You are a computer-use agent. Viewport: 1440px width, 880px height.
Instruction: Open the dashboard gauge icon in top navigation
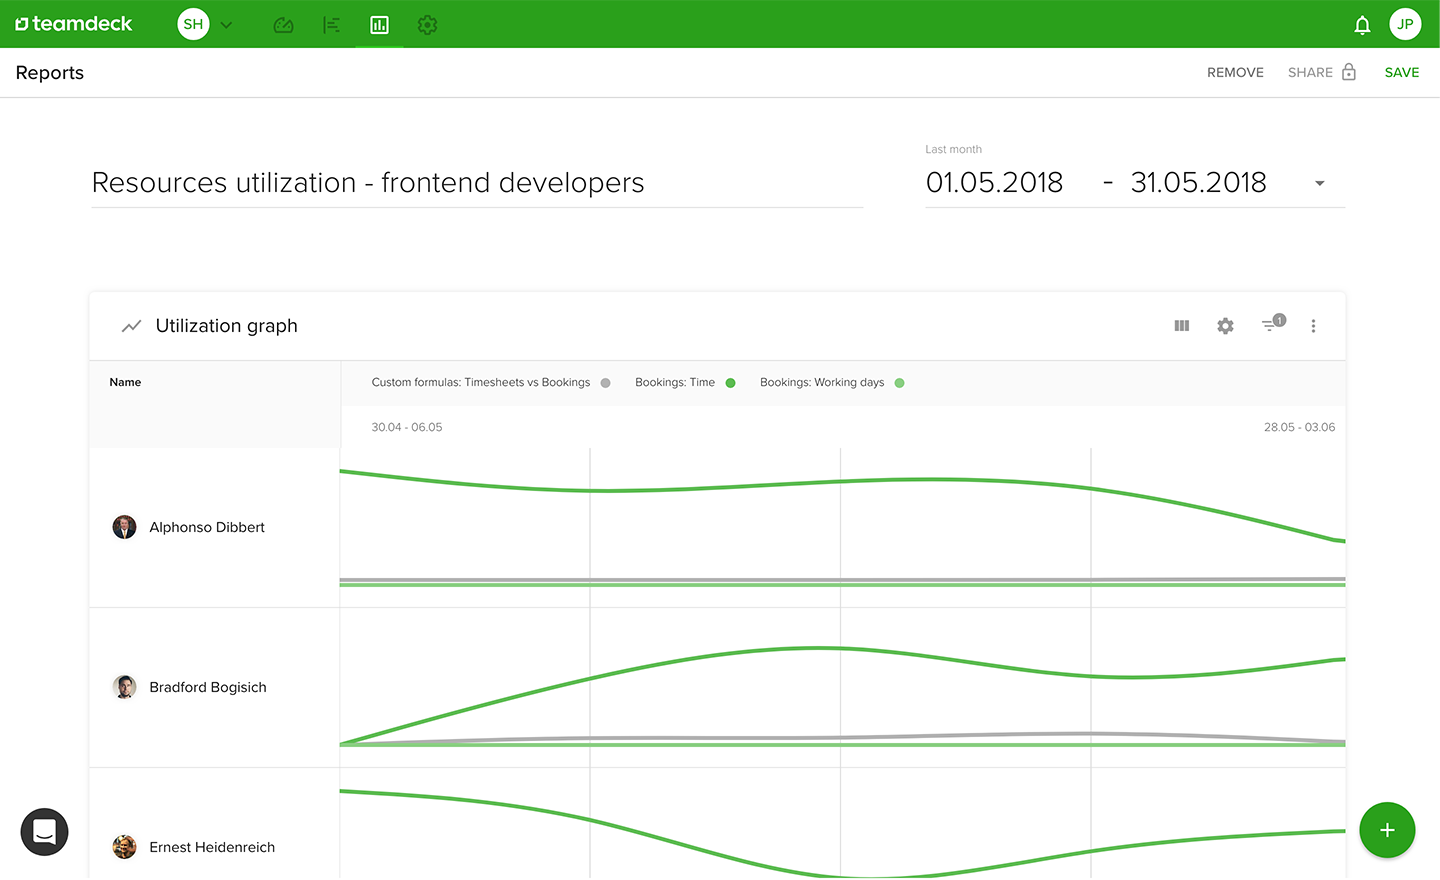[x=283, y=25]
